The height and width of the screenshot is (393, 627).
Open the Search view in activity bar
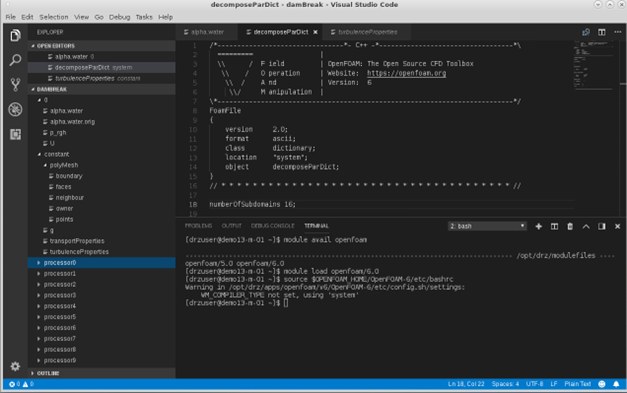15,60
